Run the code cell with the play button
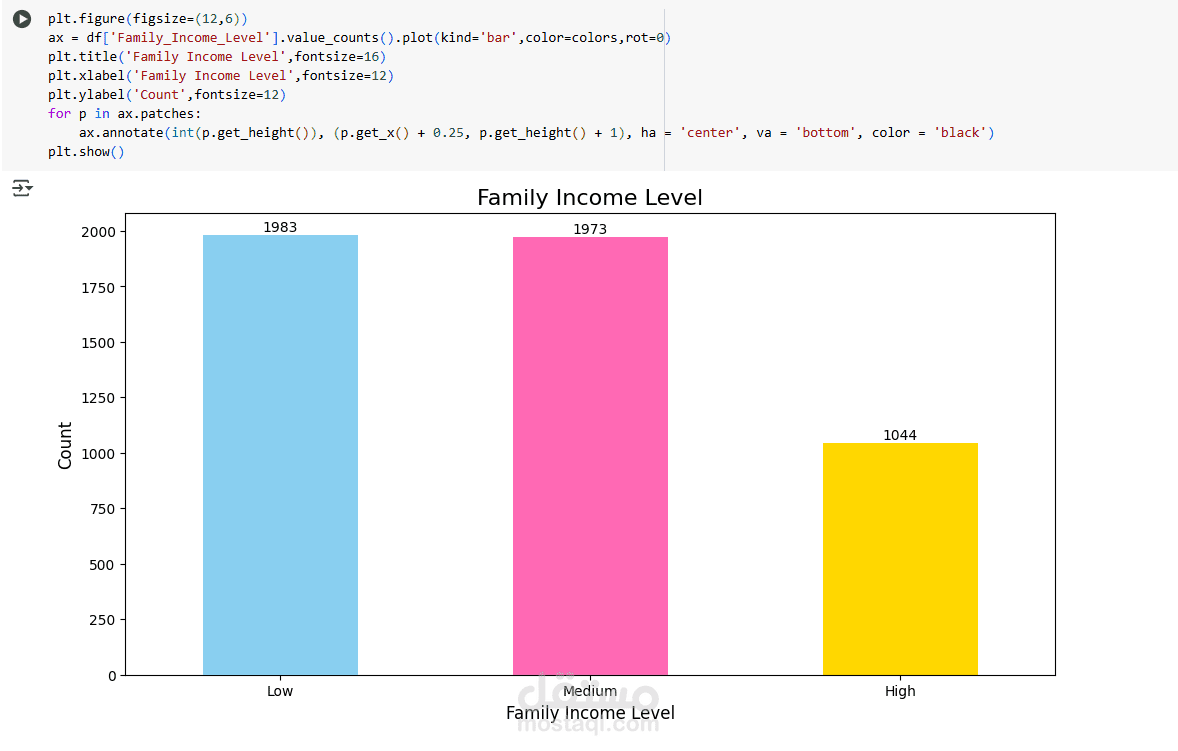 click(22, 19)
